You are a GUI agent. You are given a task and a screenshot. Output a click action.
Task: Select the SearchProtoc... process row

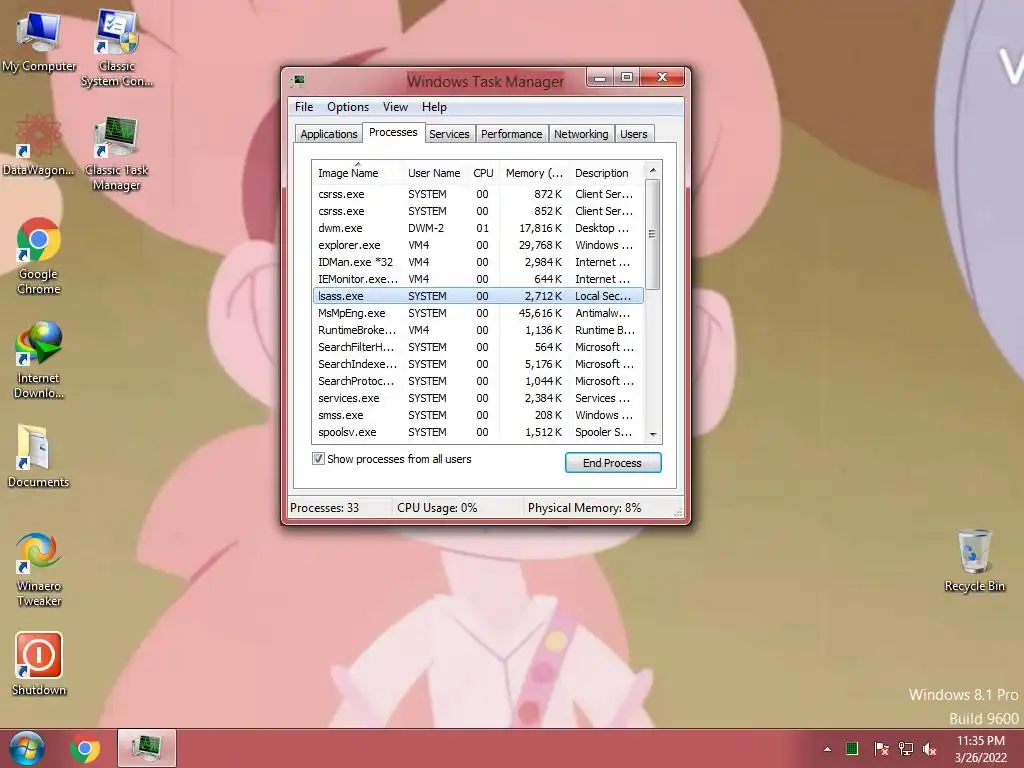[478, 381]
